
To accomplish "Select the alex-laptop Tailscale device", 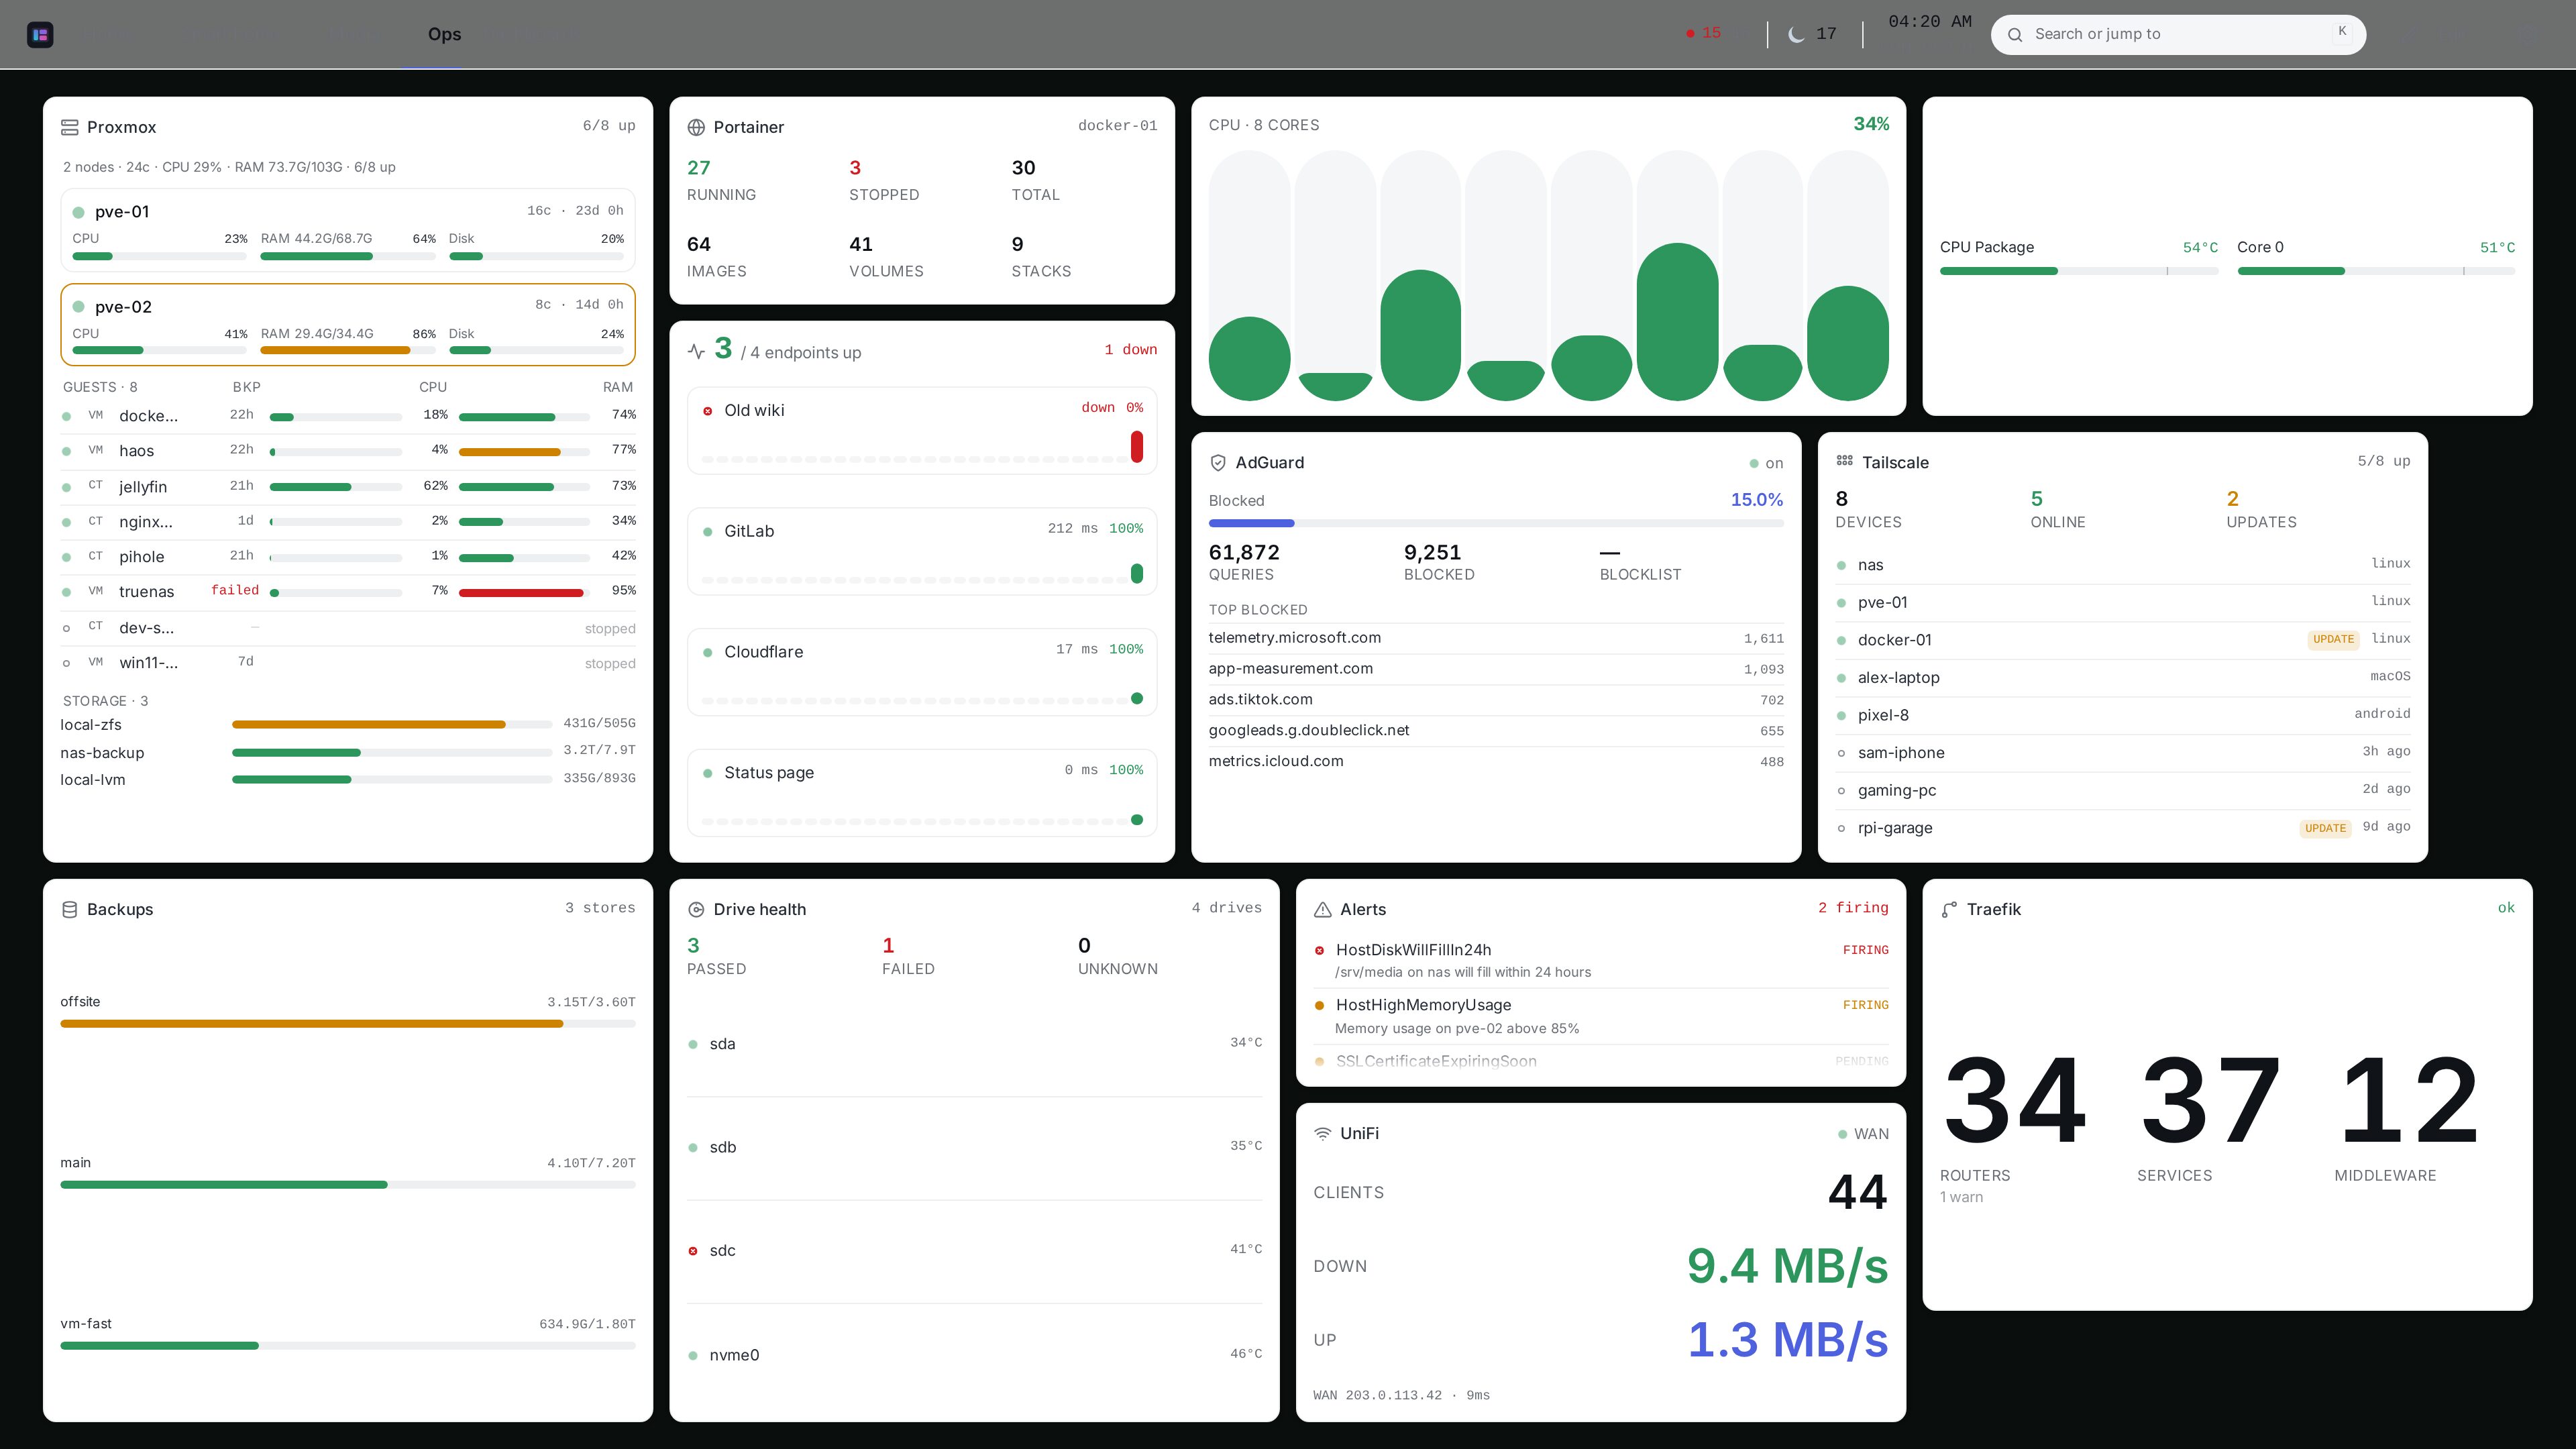I will (2123, 677).
